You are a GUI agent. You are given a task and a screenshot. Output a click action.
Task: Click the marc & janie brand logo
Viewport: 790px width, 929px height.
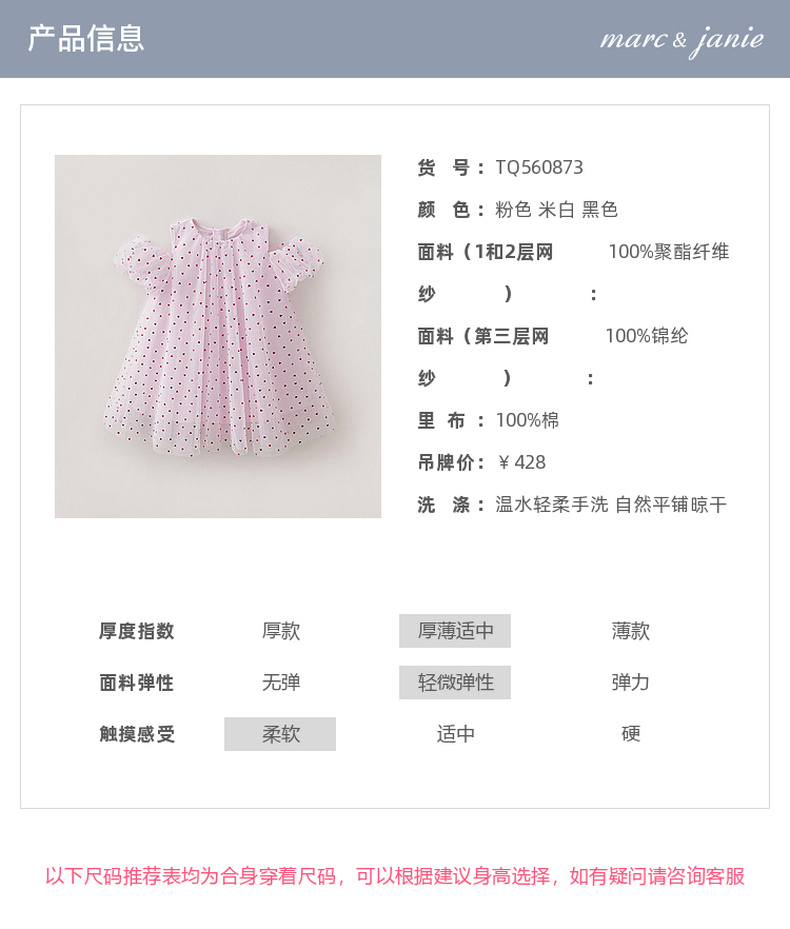[682, 41]
